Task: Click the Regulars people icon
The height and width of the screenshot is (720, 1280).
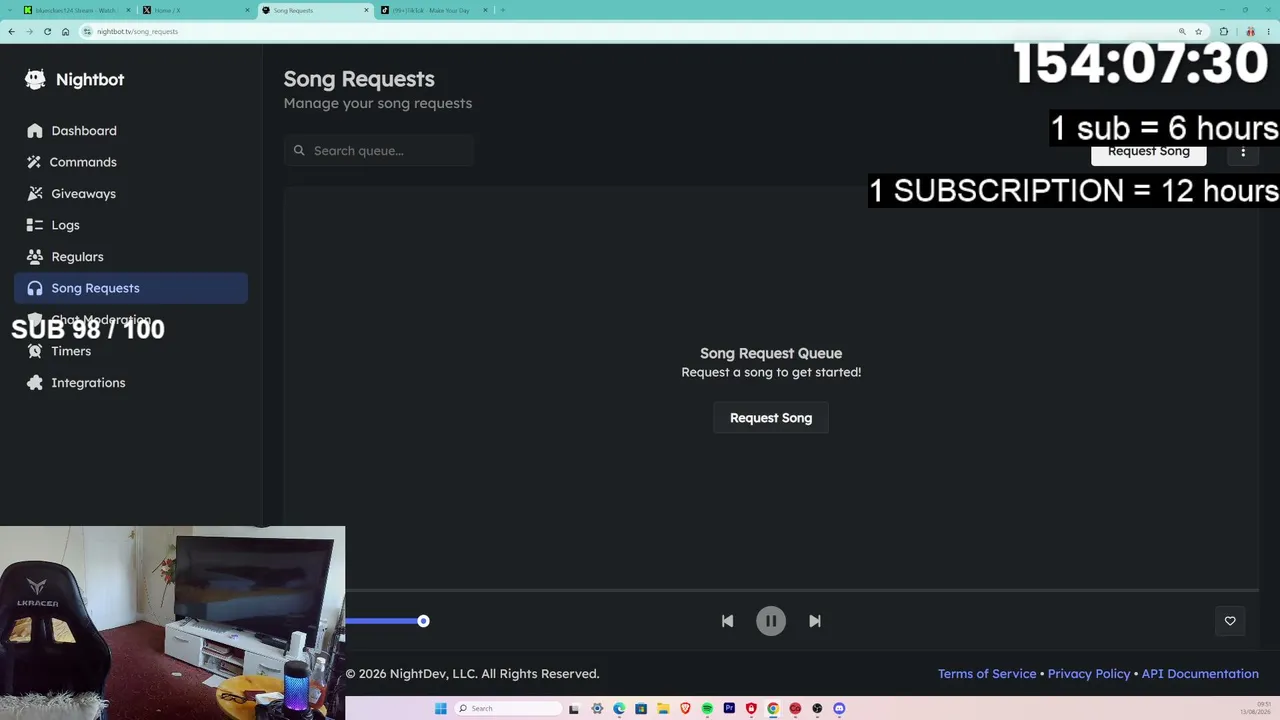Action: (x=35, y=257)
